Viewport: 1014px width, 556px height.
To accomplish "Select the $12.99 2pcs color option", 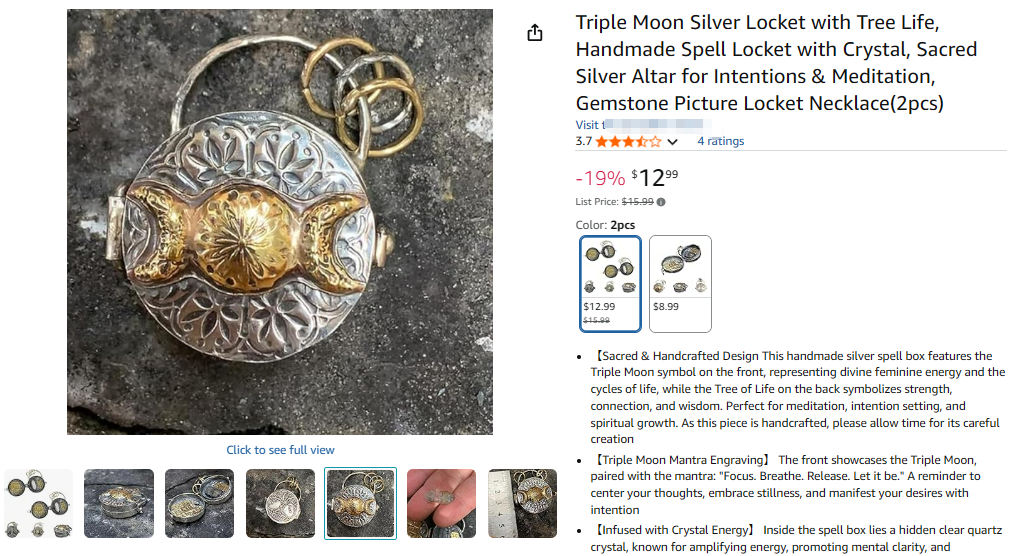I will click(610, 284).
